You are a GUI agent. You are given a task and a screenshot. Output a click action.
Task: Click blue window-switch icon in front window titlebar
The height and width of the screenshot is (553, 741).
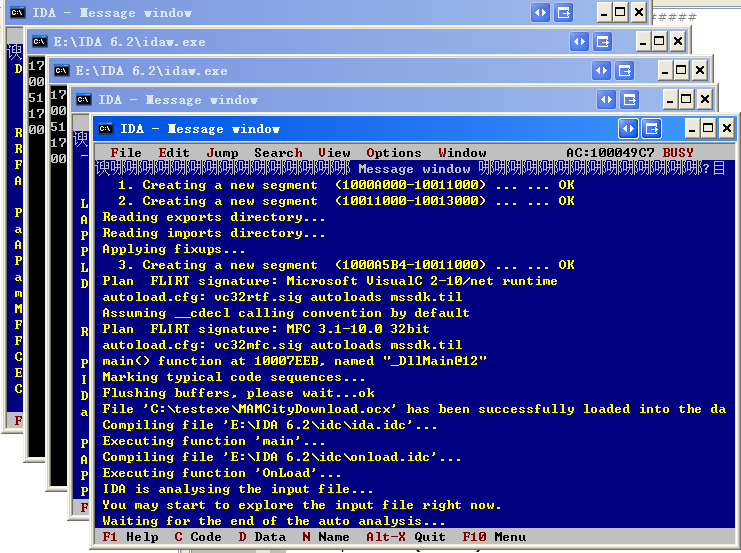click(x=652, y=129)
